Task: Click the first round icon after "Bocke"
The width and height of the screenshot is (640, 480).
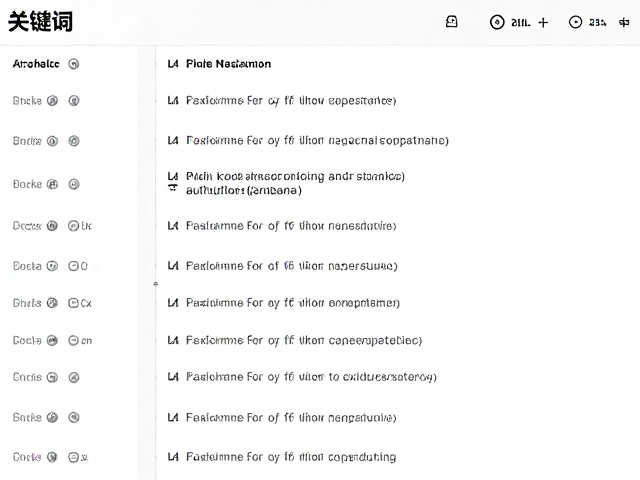Action: click(52, 184)
